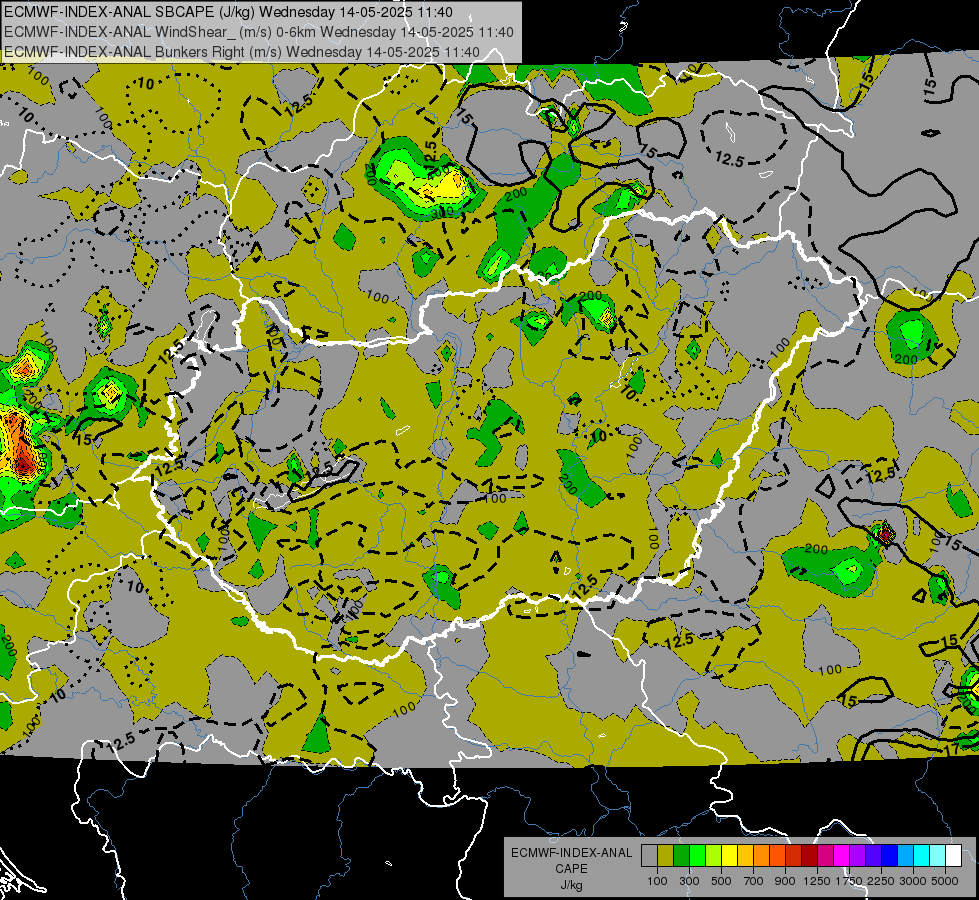Click the legend scale value 1250
The image size is (979, 900).
(x=817, y=881)
